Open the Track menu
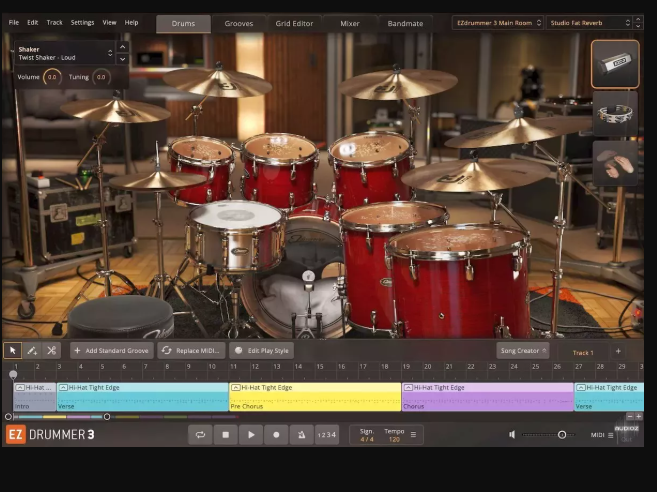 tap(54, 23)
